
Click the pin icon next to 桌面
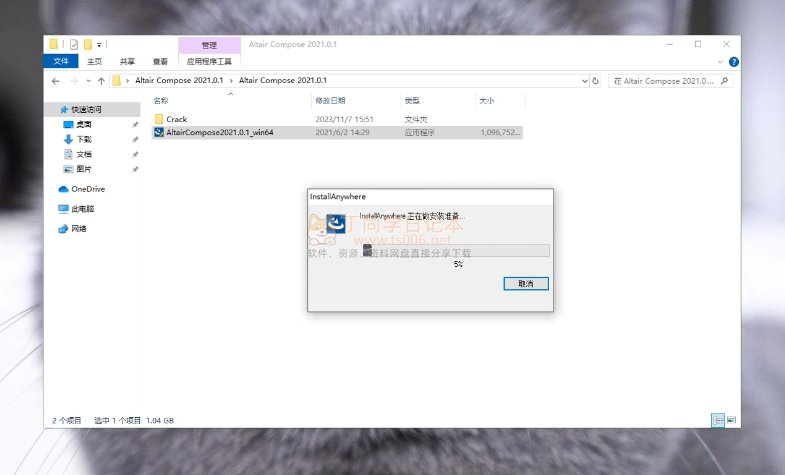click(135, 125)
